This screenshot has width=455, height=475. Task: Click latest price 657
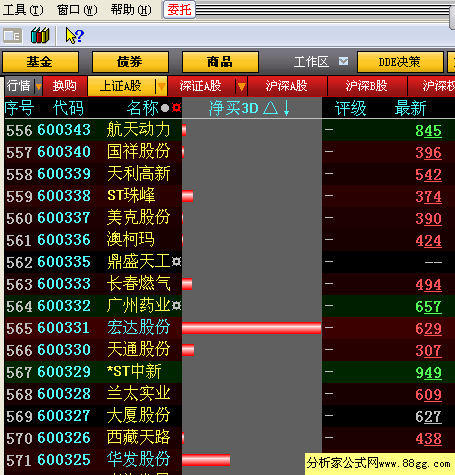(428, 307)
